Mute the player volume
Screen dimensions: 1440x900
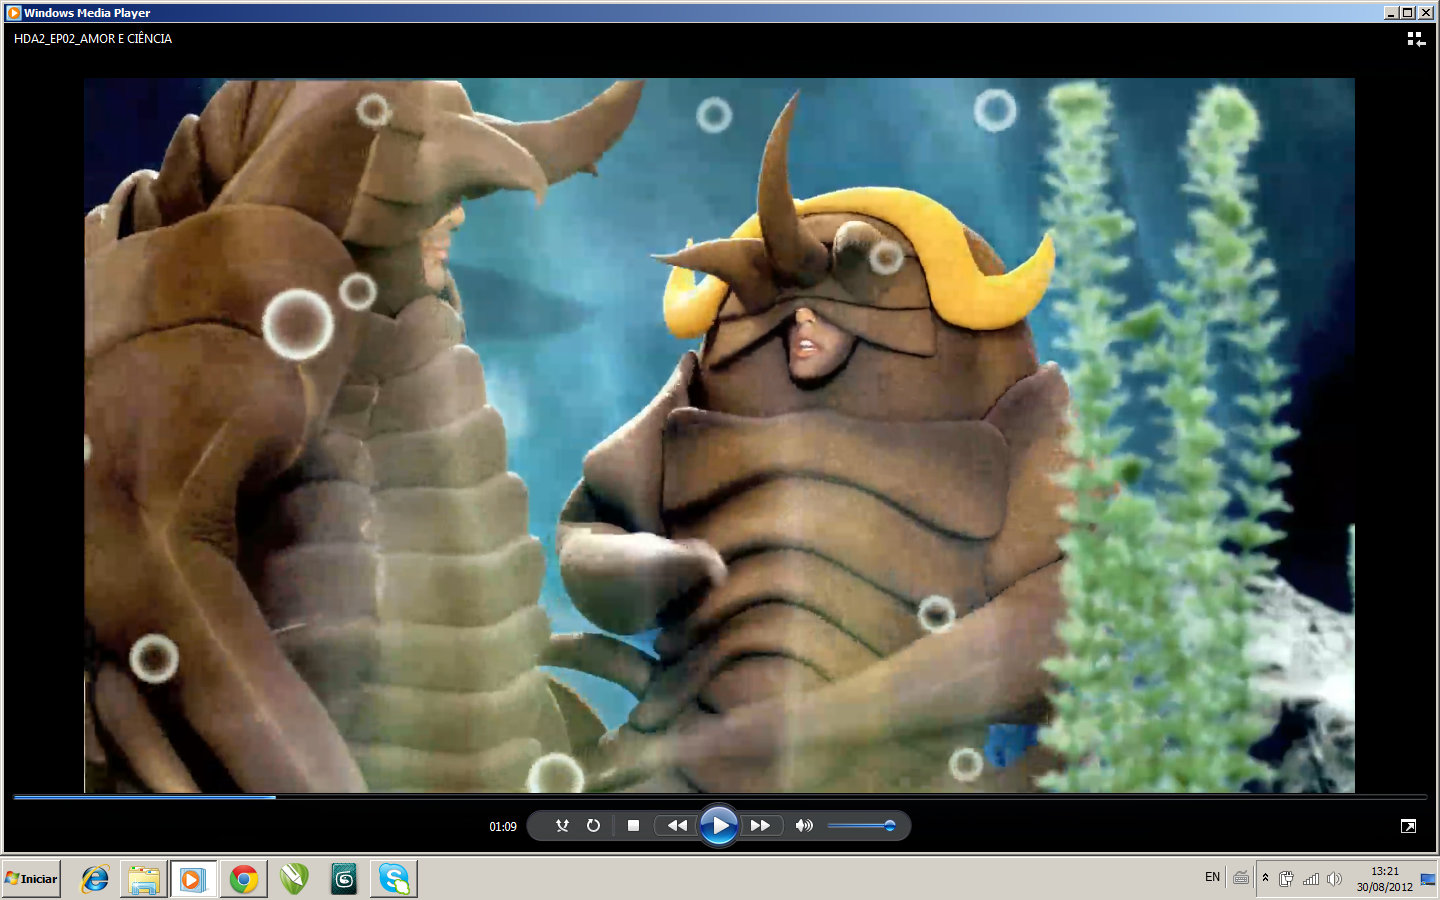pos(803,826)
